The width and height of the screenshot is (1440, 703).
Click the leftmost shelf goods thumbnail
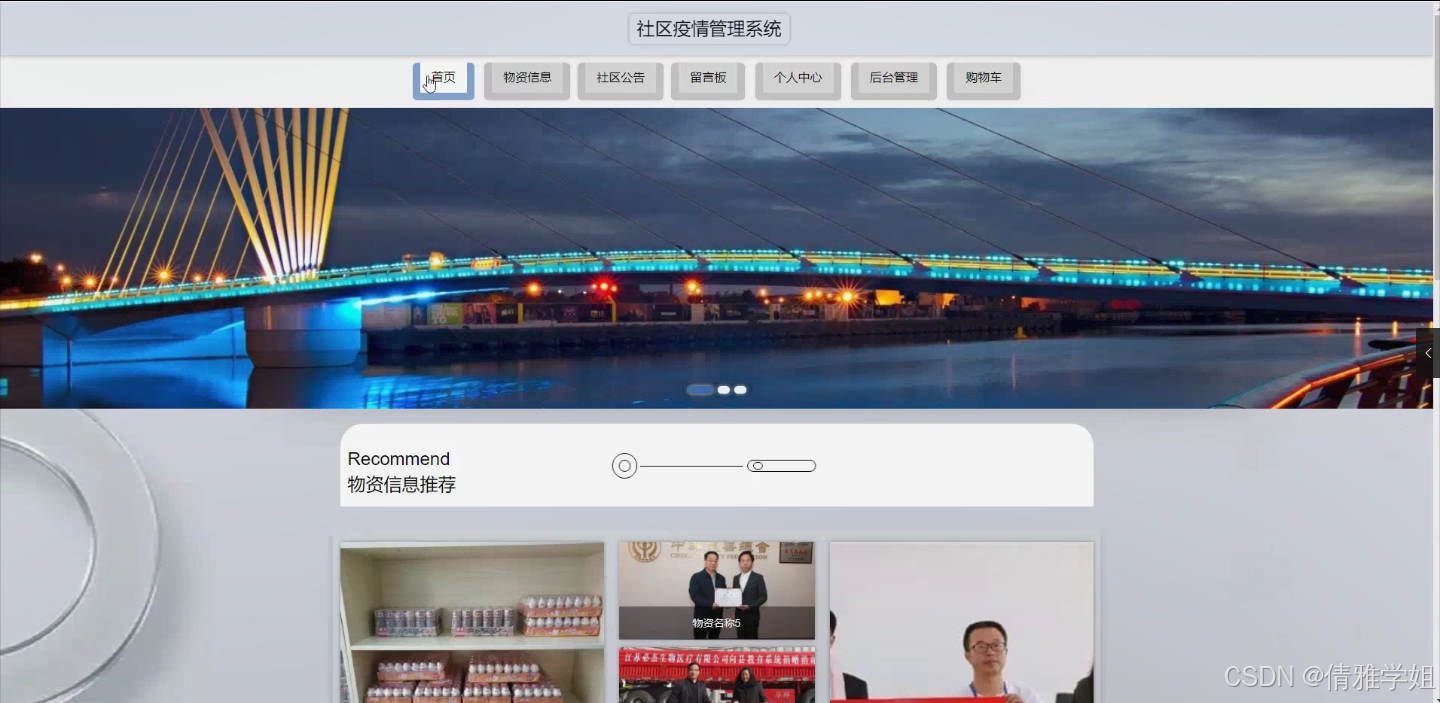pos(471,622)
